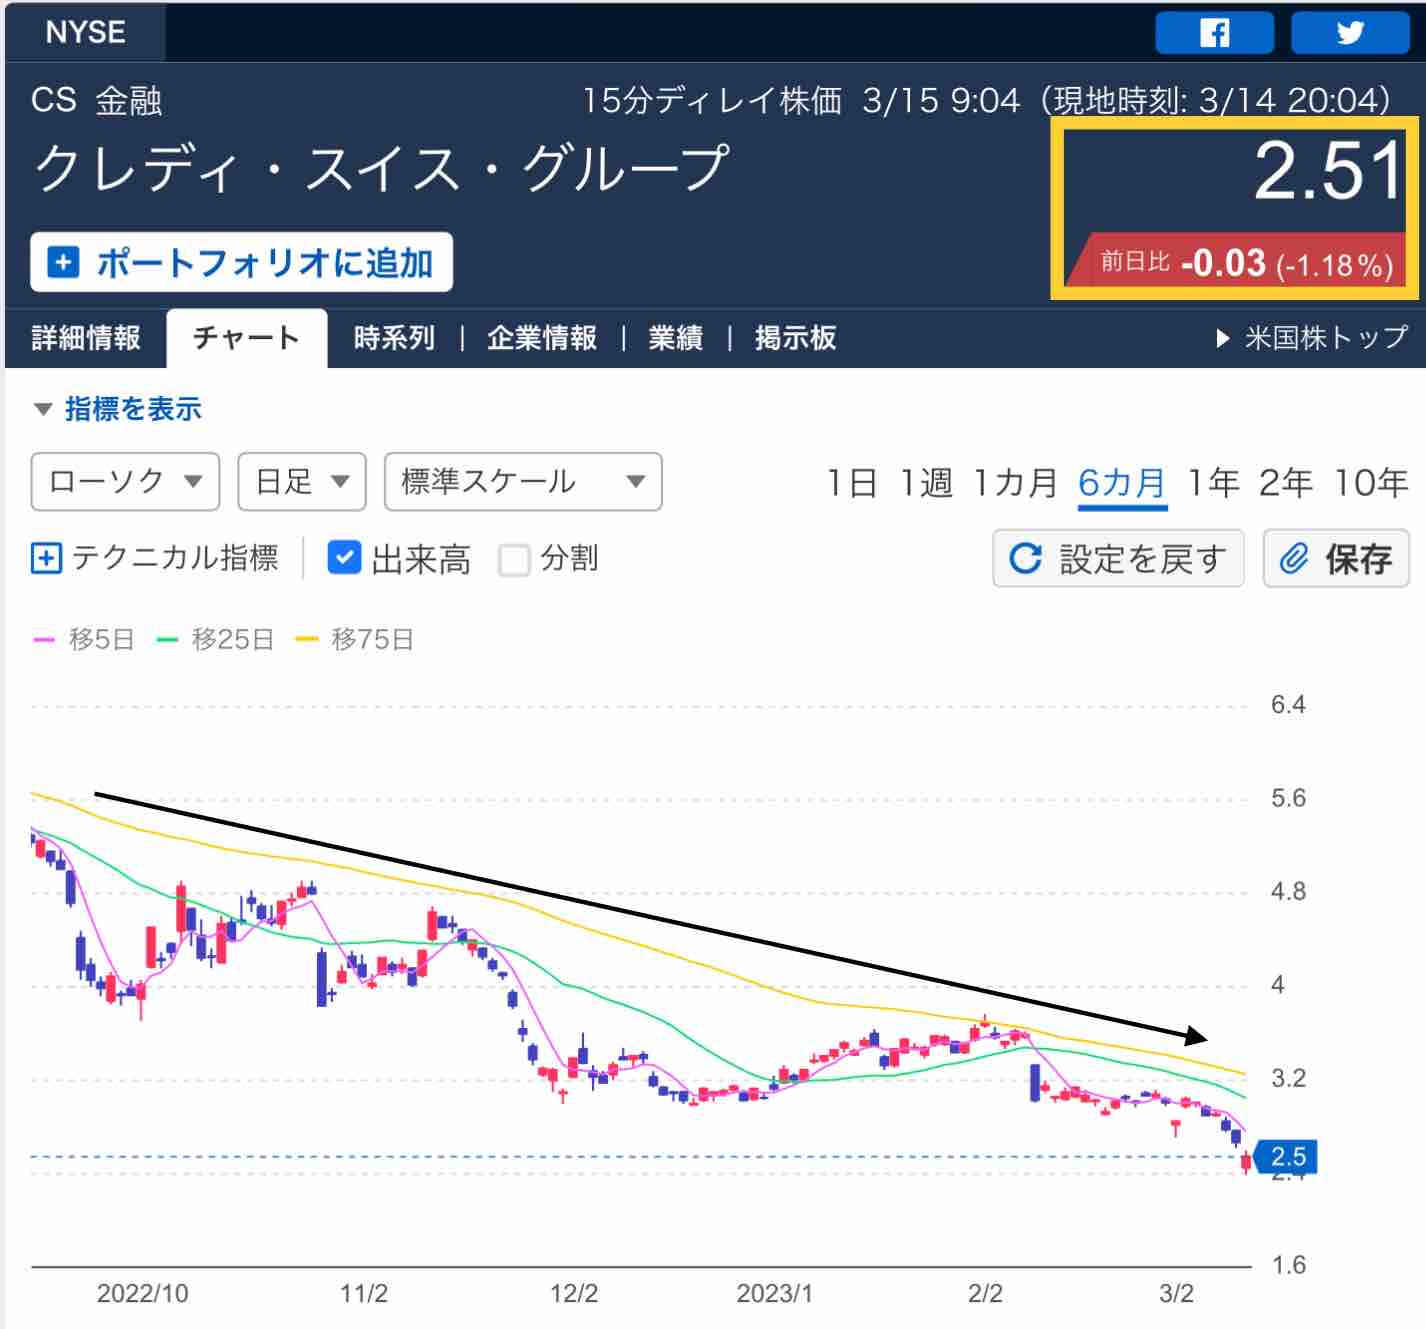Screen dimensions: 1426x1329
Task: Click the 2022/10 date axis label
Action: (142, 1293)
